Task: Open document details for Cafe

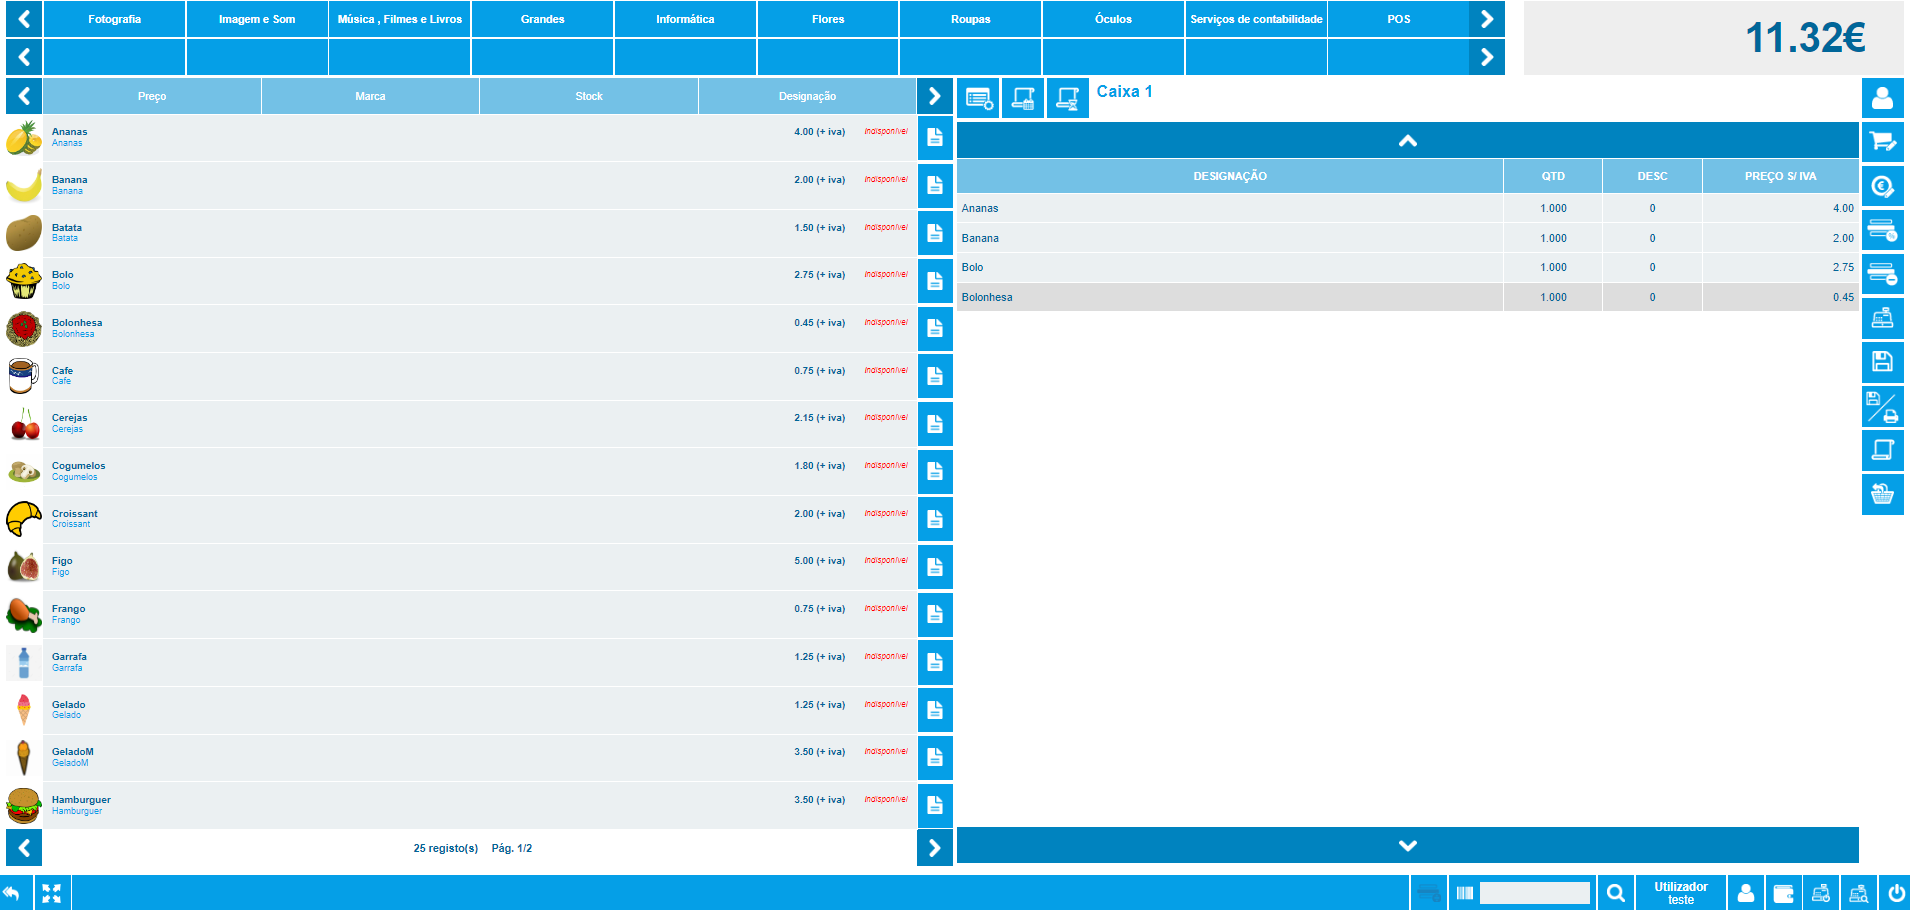Action: pyautogui.click(x=935, y=376)
